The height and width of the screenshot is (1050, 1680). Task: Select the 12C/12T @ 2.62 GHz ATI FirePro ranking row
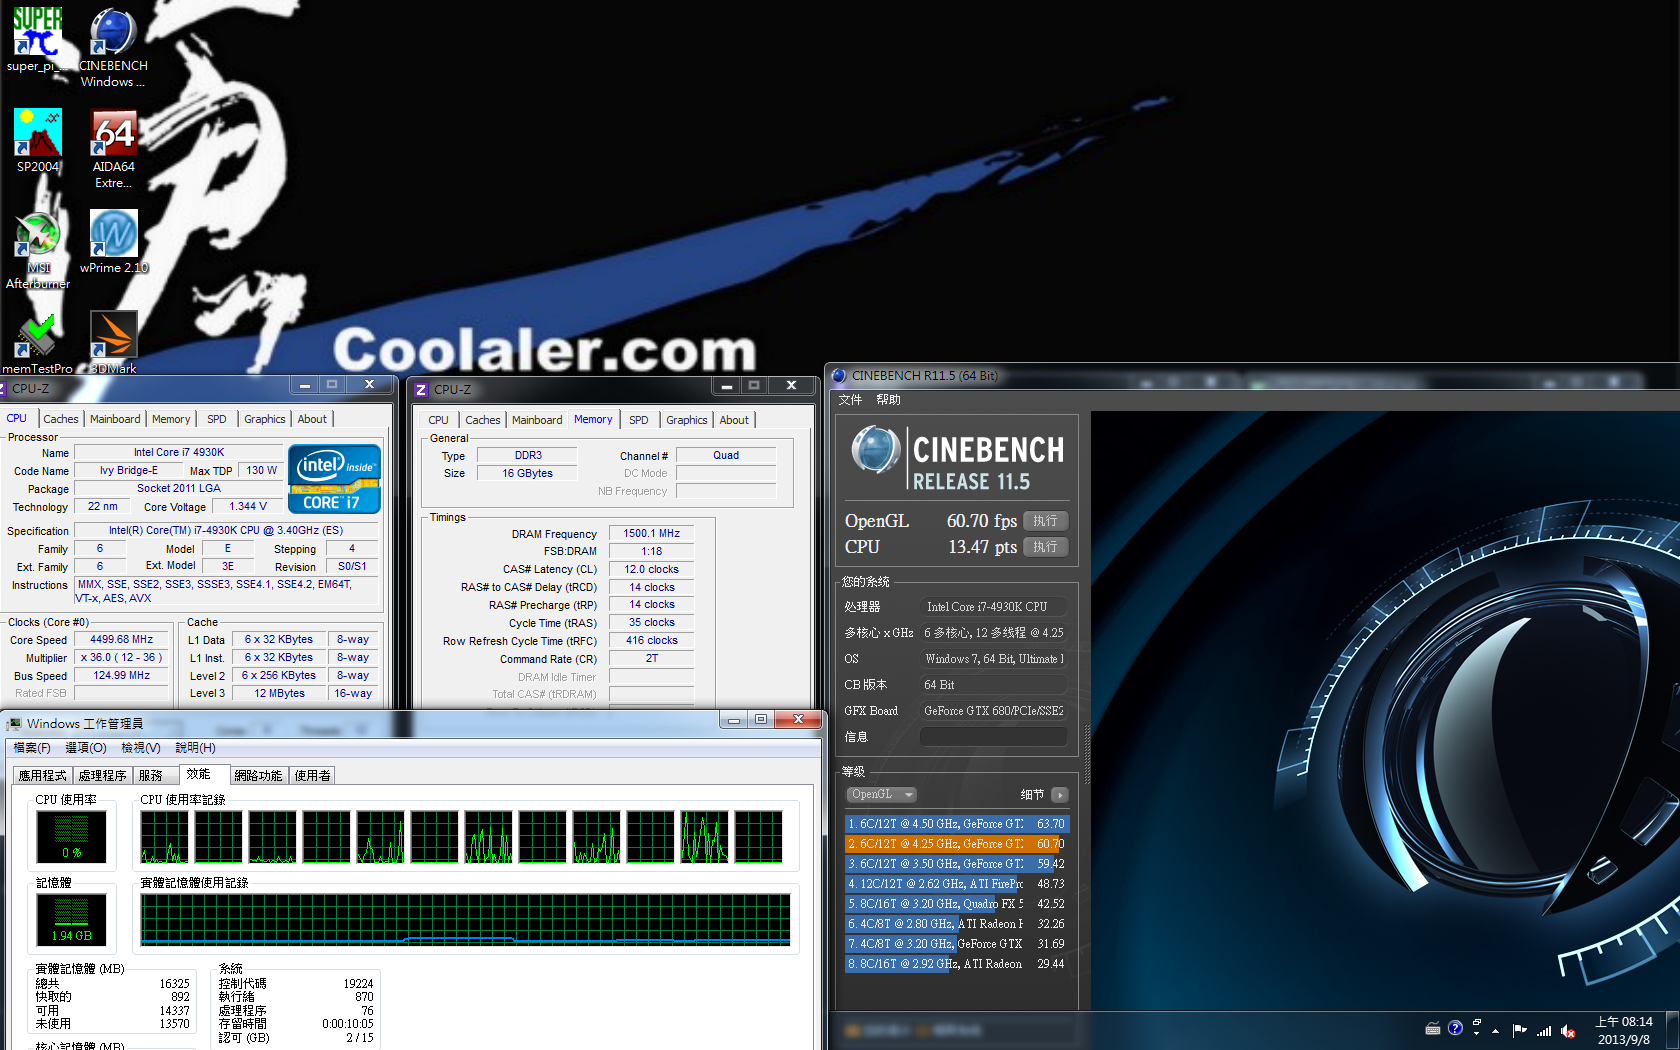(957, 884)
